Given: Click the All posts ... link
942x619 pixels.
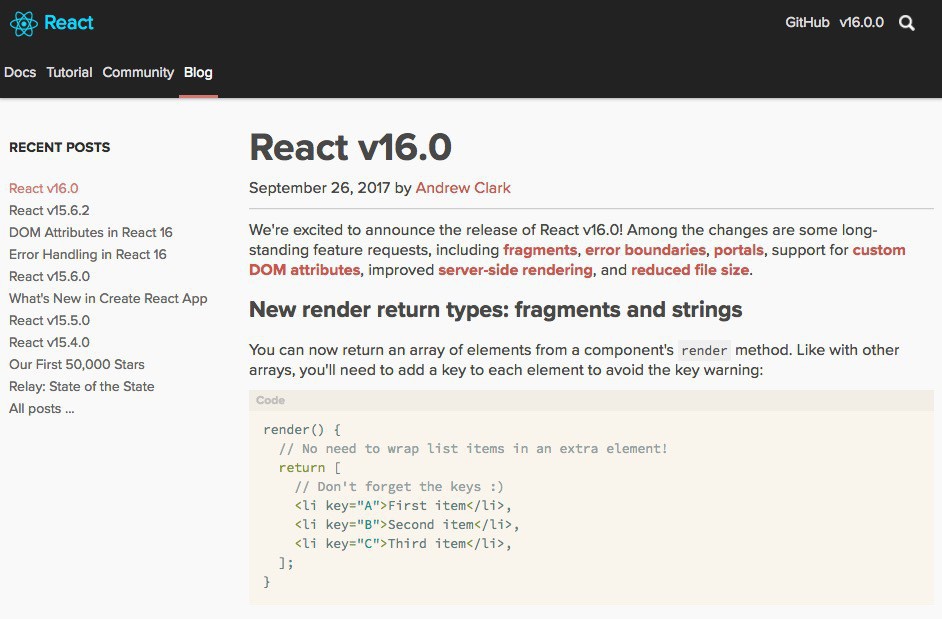Looking at the screenshot, I should point(41,409).
